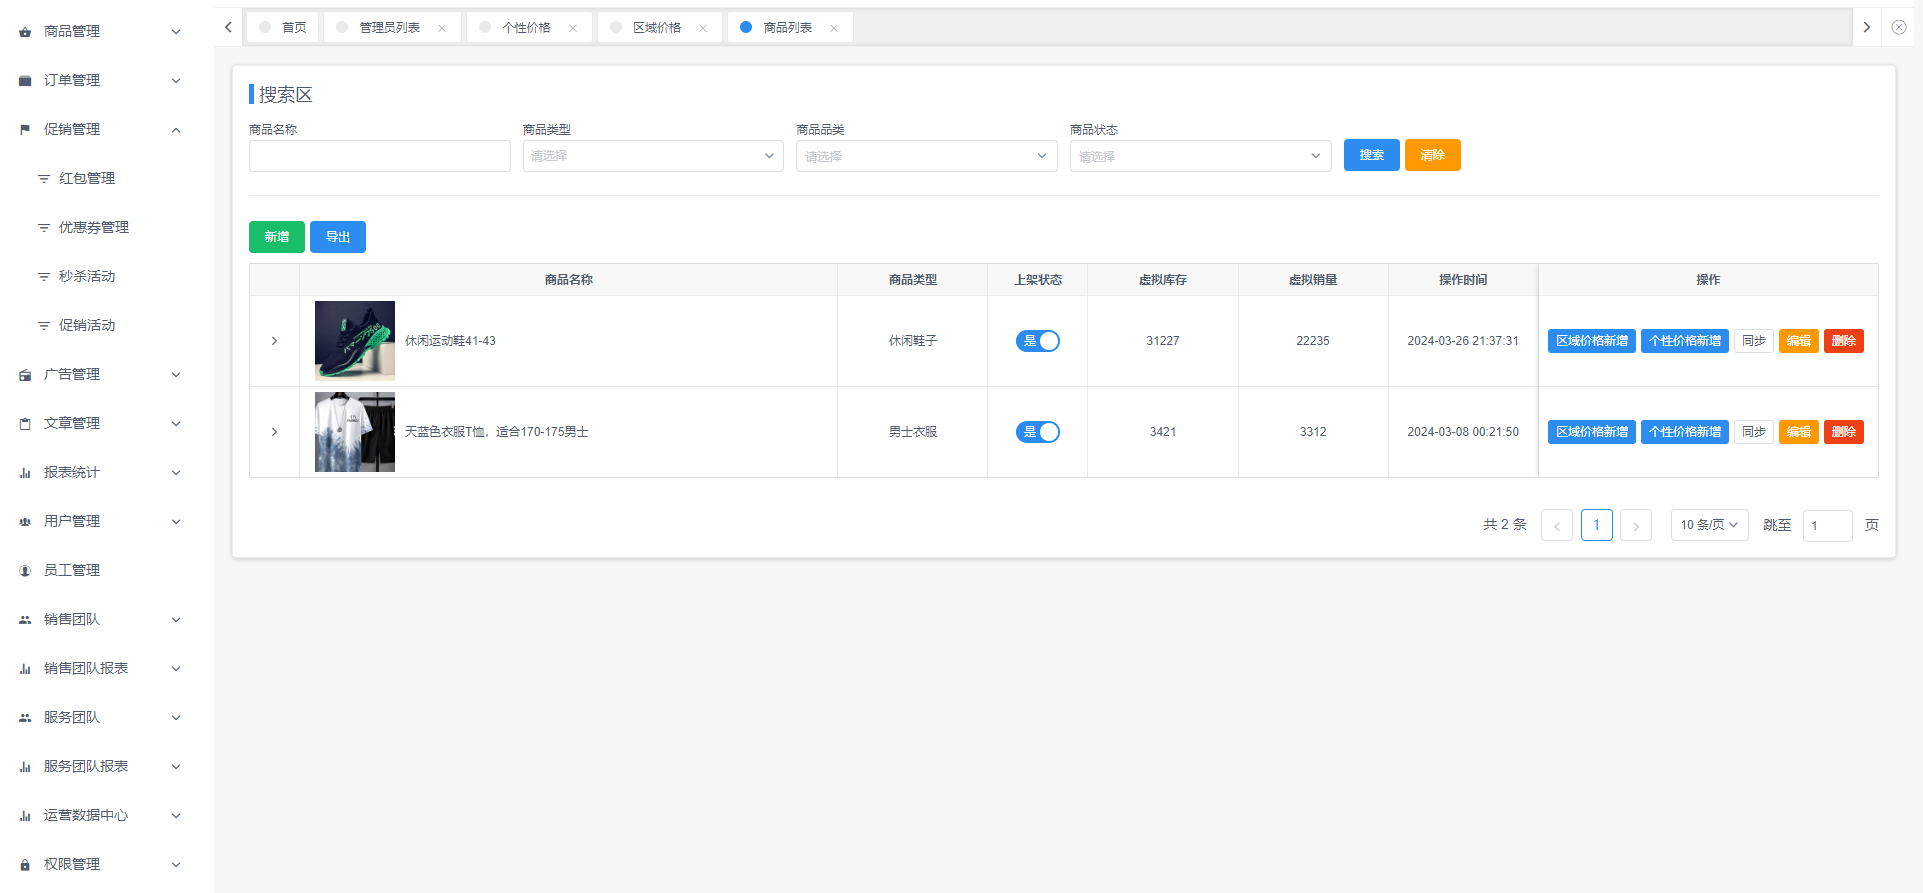This screenshot has width=1923, height=893.
Task: Switch to the 管理员列表 tab
Action: (x=390, y=28)
